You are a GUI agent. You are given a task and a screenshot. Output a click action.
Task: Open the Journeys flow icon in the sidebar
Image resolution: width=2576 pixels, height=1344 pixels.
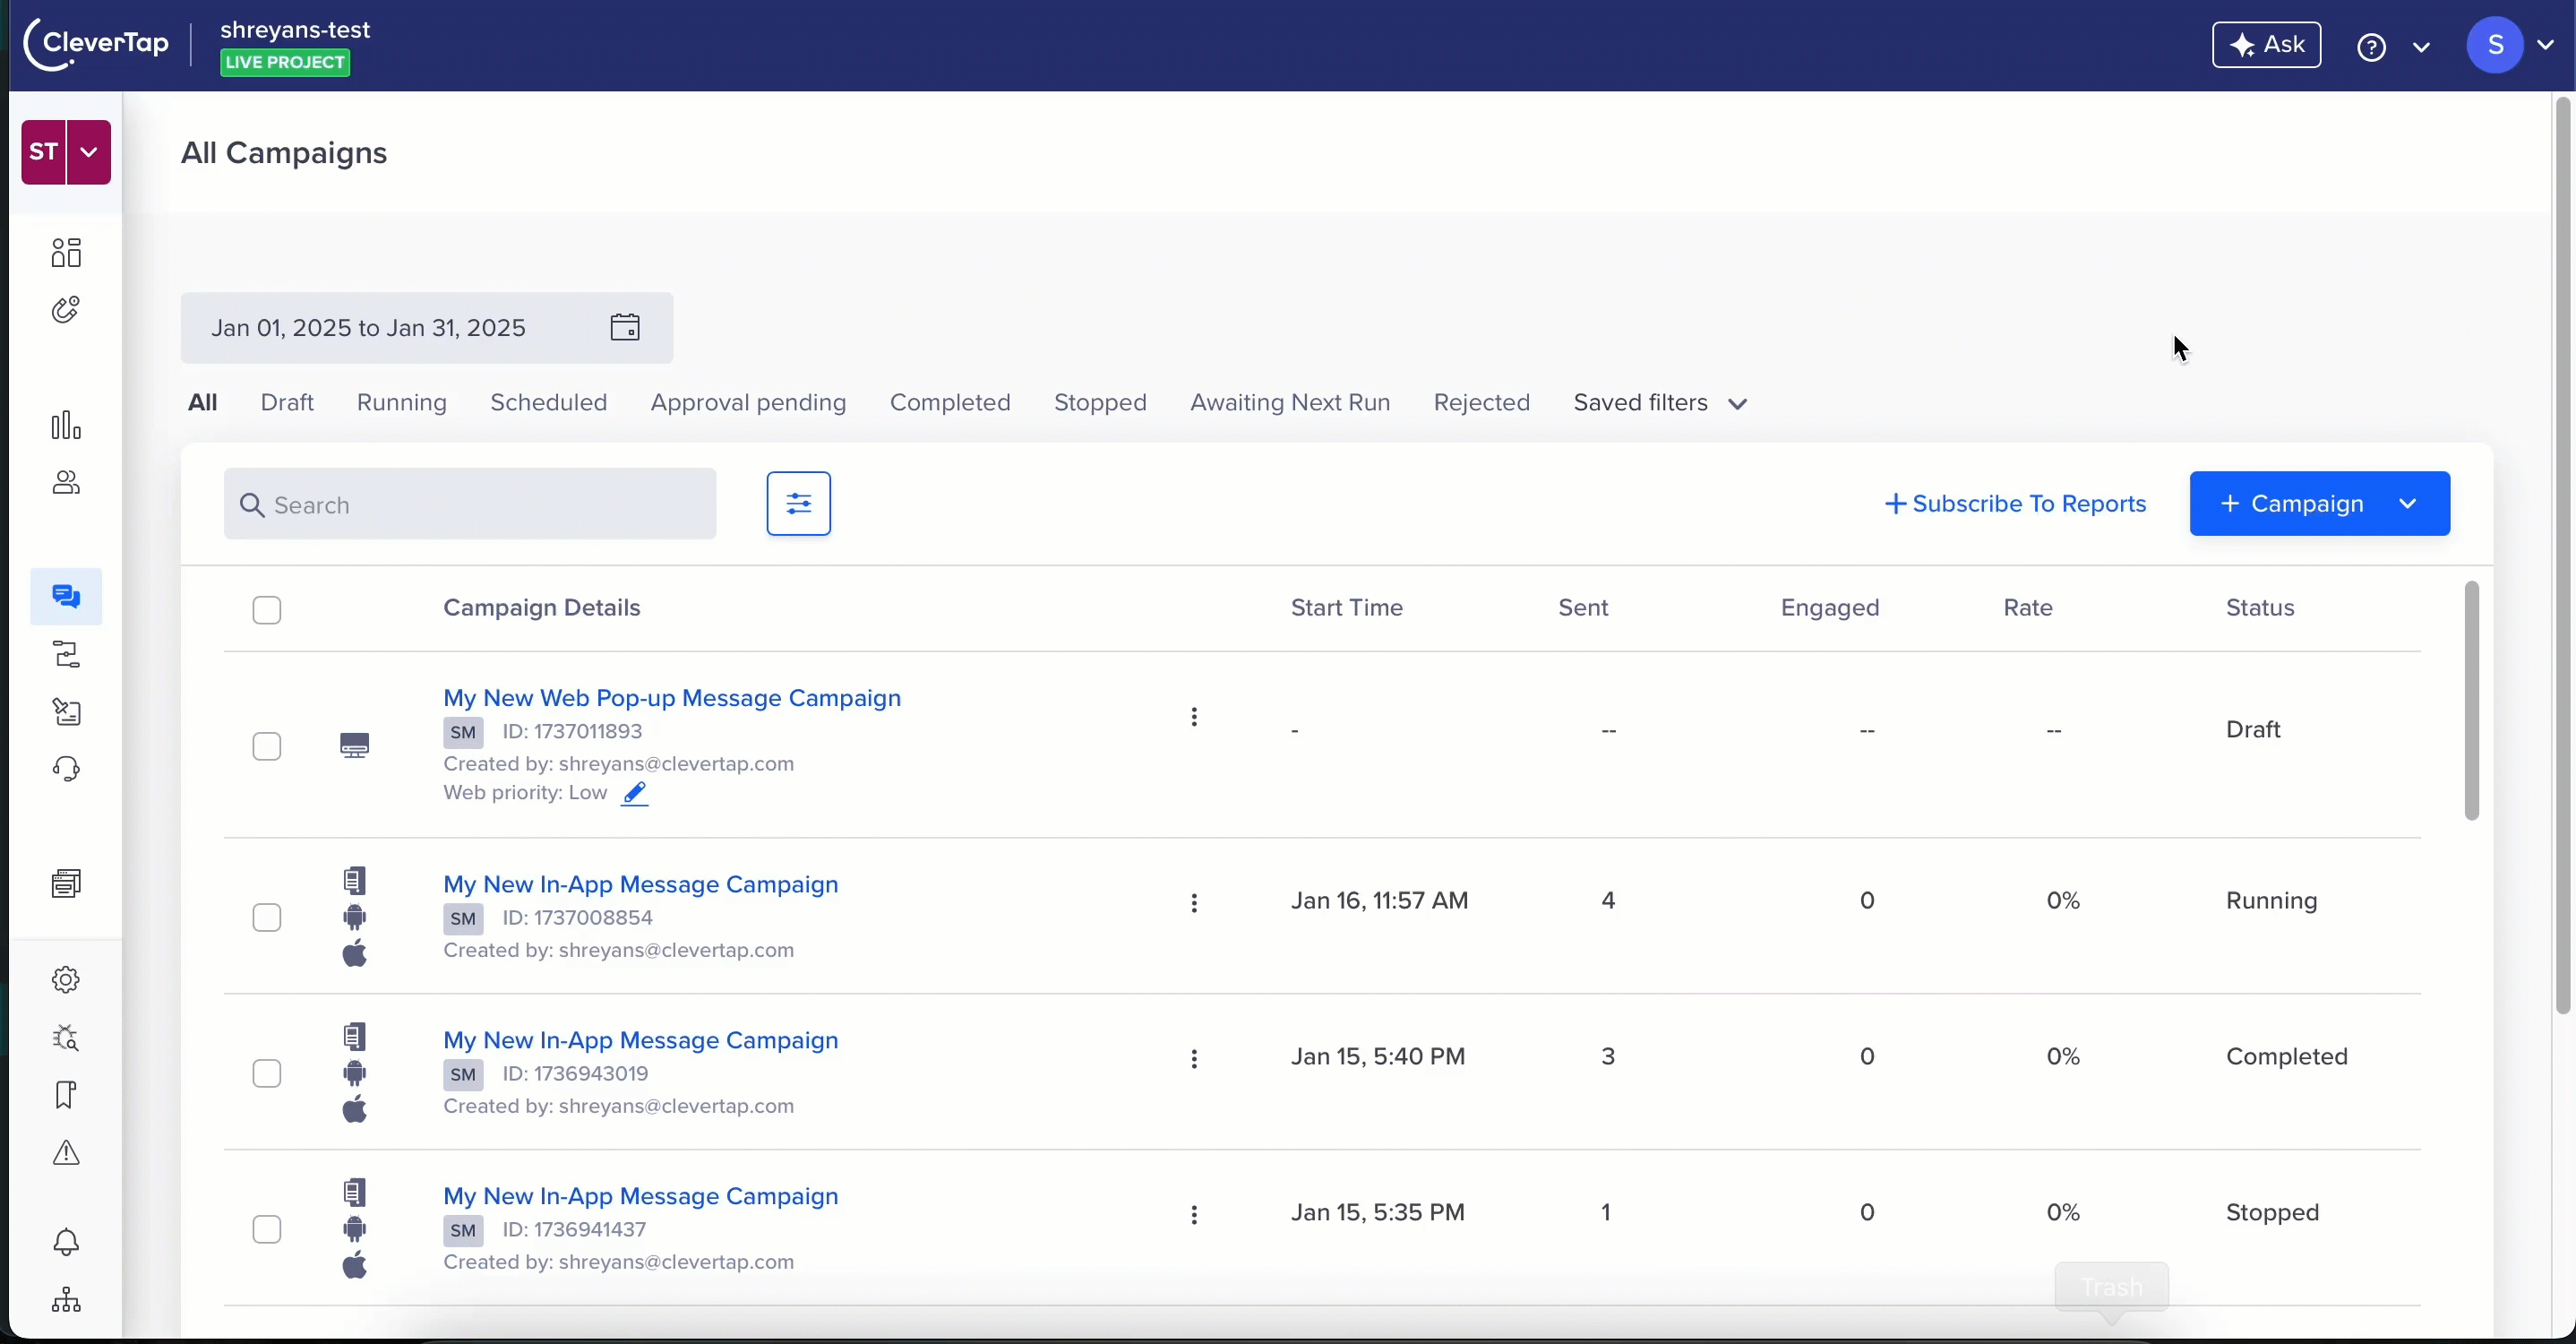(66, 655)
